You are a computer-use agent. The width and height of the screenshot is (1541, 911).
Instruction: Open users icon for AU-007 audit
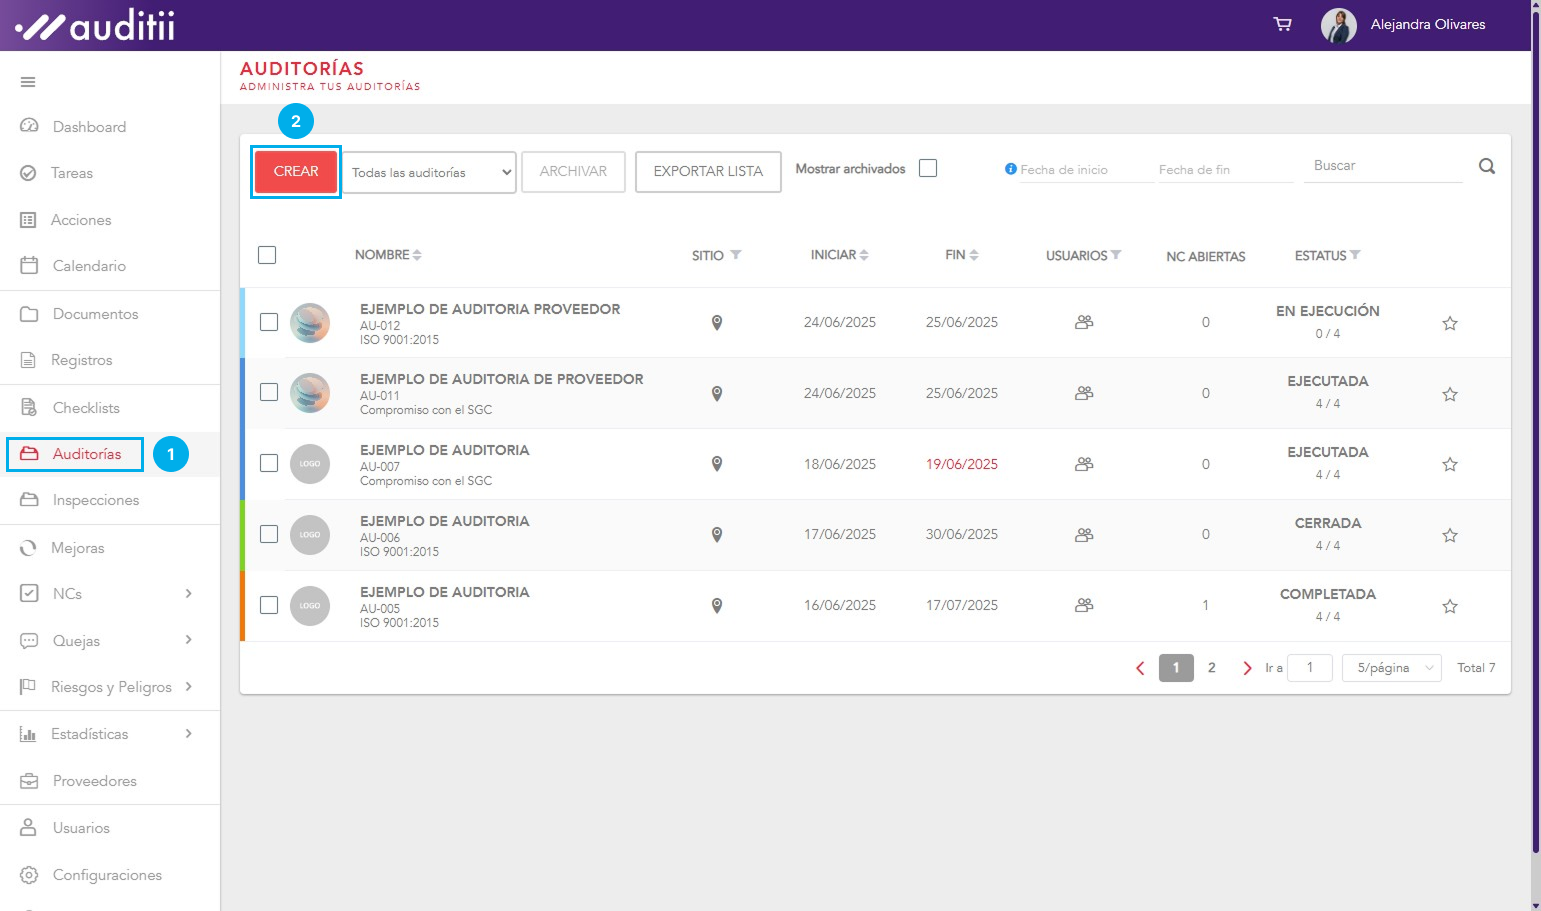click(1083, 464)
